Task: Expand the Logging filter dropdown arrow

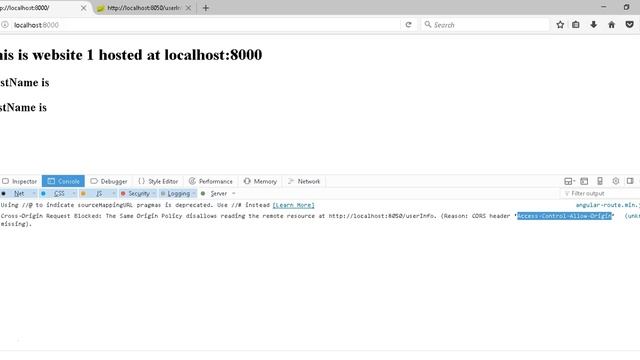Action: (194, 193)
